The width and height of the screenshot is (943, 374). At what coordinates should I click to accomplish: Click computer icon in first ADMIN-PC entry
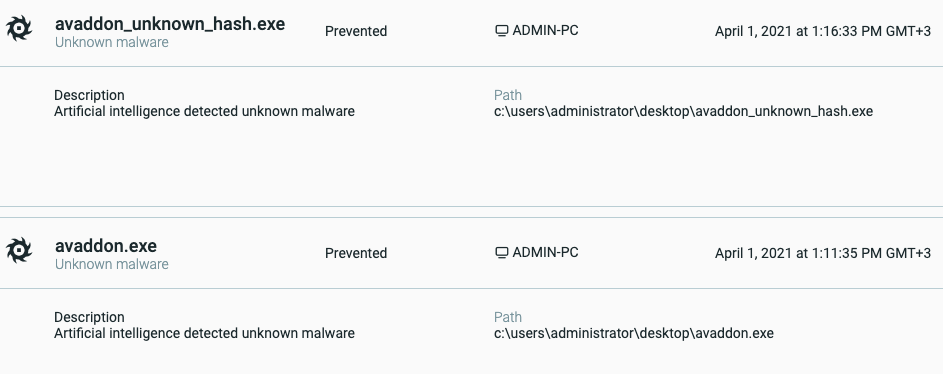[x=502, y=31]
